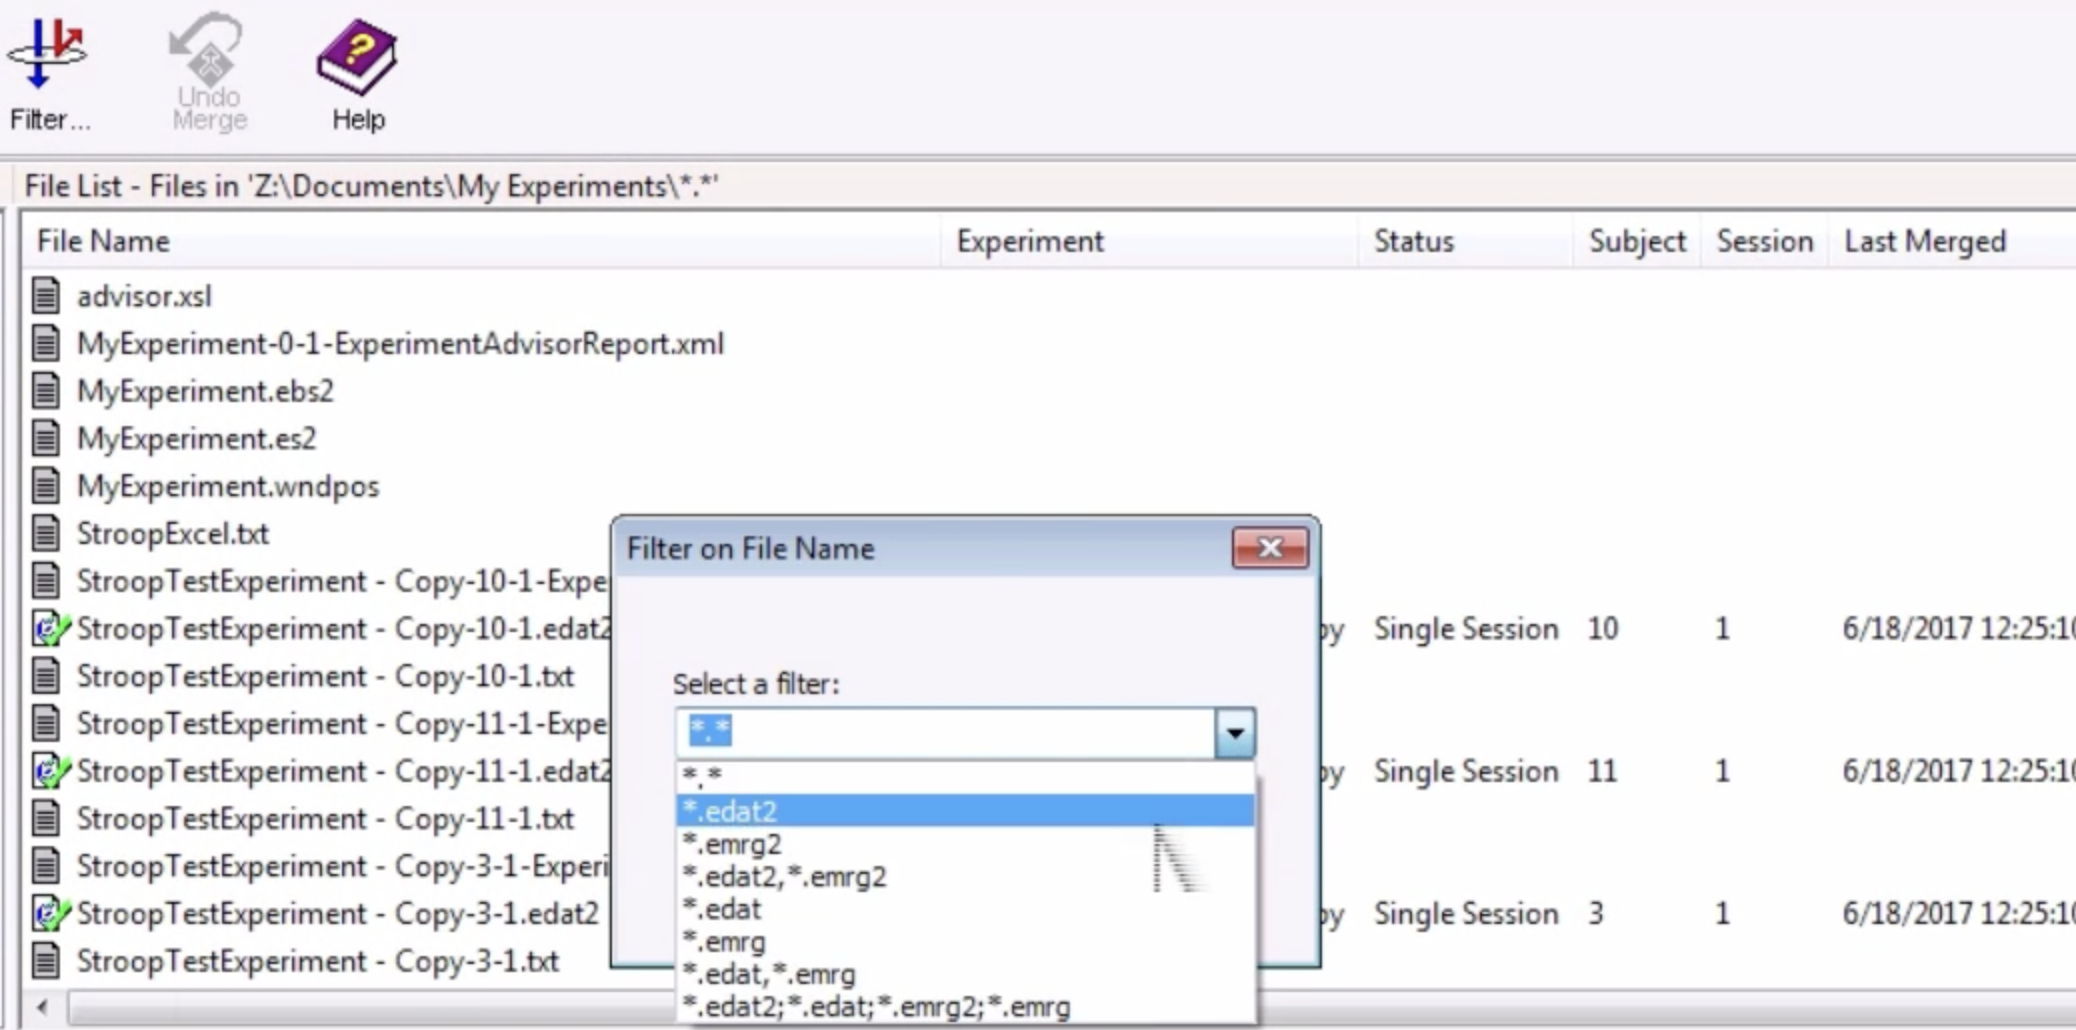Viewport: 2076px width, 1030px height.
Task: Pick the *.edat2,*.emrg2 filter option
Action: click(x=965, y=877)
